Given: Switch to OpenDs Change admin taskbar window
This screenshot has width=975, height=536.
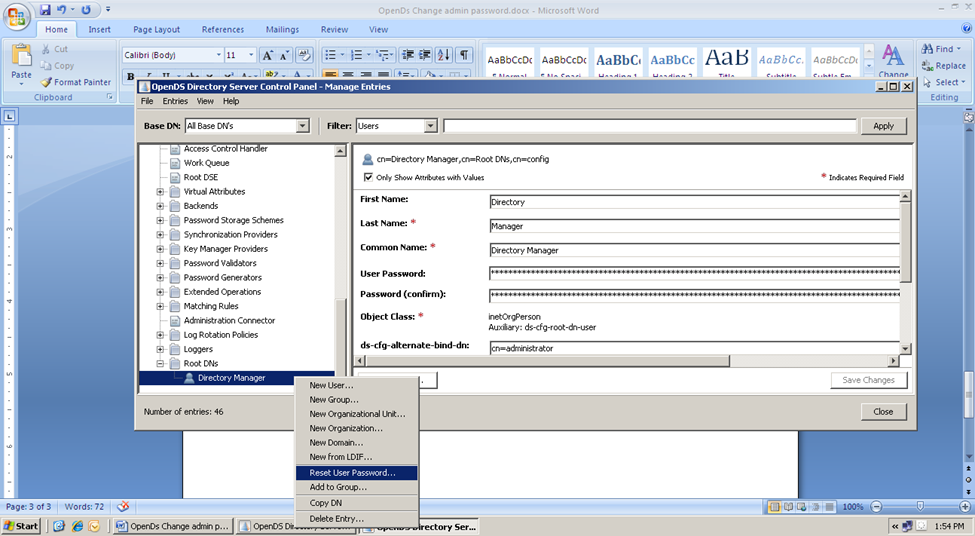Looking at the screenshot, I should (173, 526).
